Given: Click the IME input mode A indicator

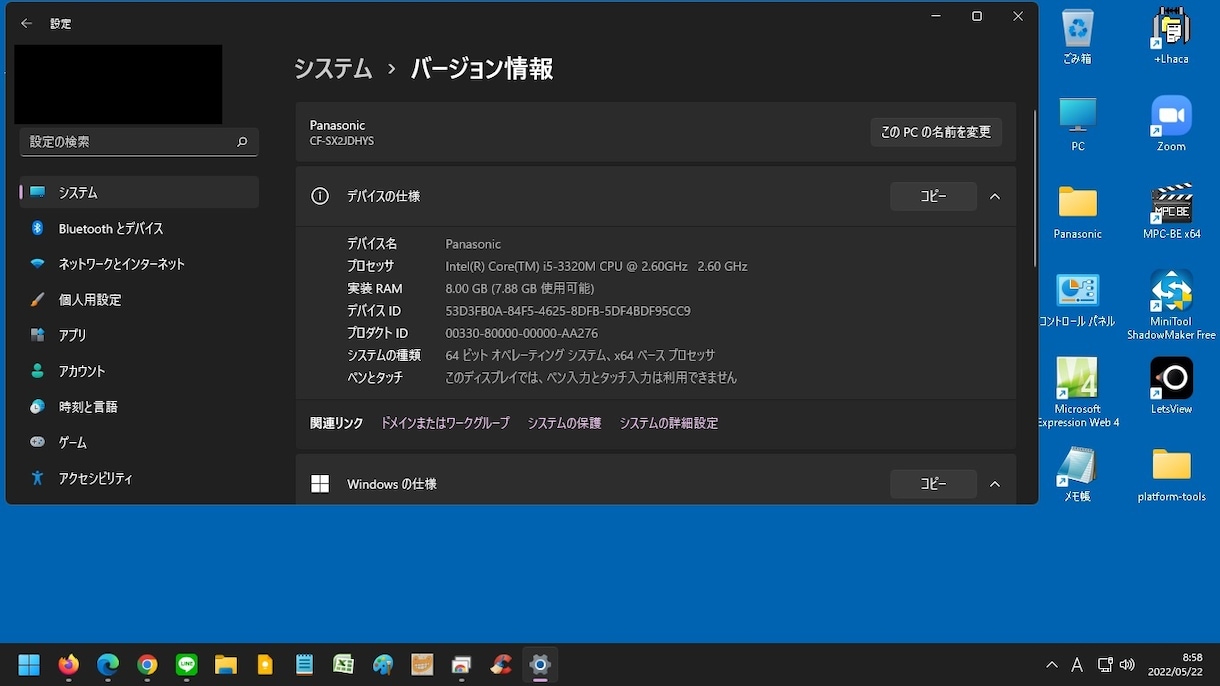Looking at the screenshot, I should (1077, 665).
